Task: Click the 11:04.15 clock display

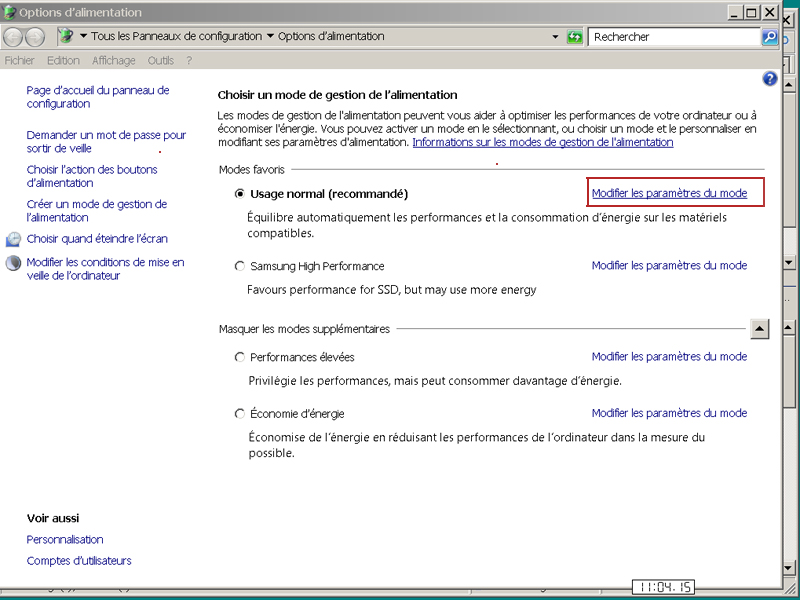Action: pyautogui.click(x=664, y=587)
